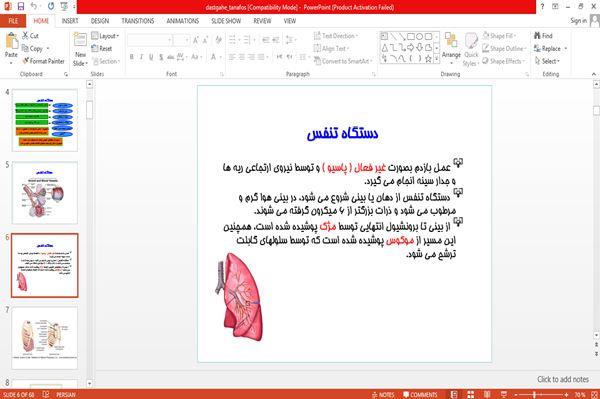
Task: Decrease the font size
Action: pyautogui.click(x=205, y=40)
